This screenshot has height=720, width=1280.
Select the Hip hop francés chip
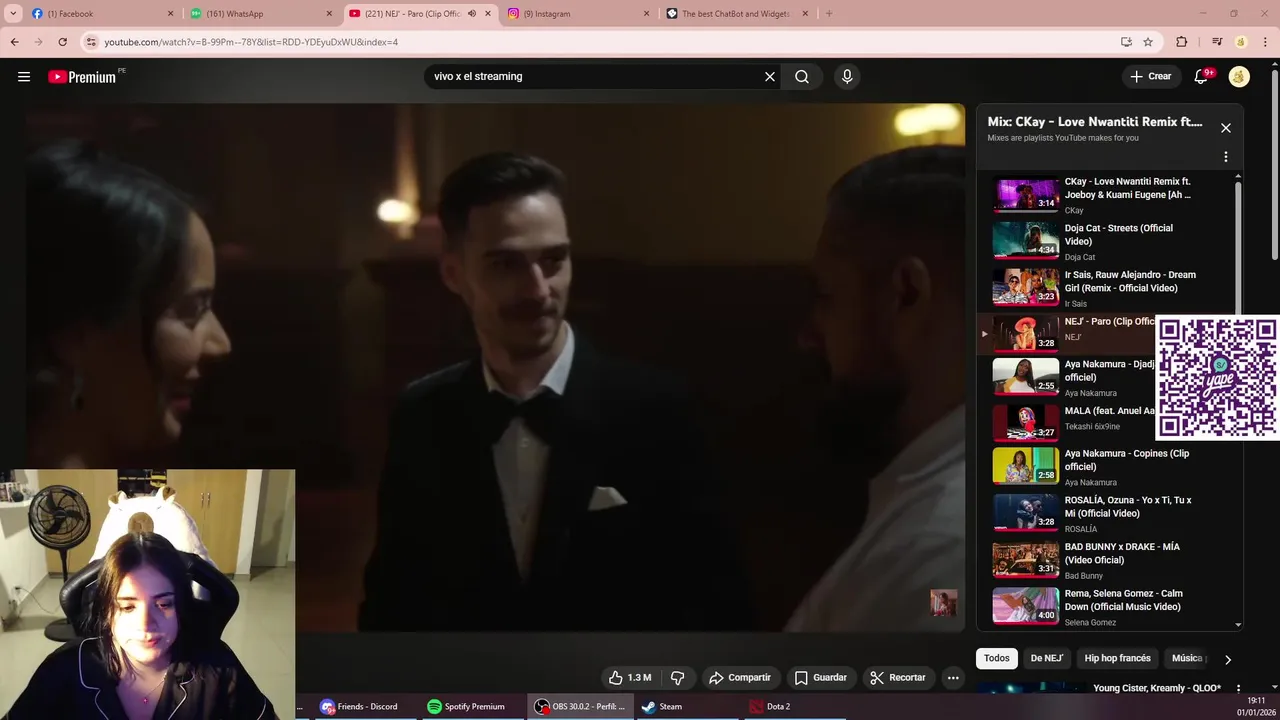coord(1117,658)
